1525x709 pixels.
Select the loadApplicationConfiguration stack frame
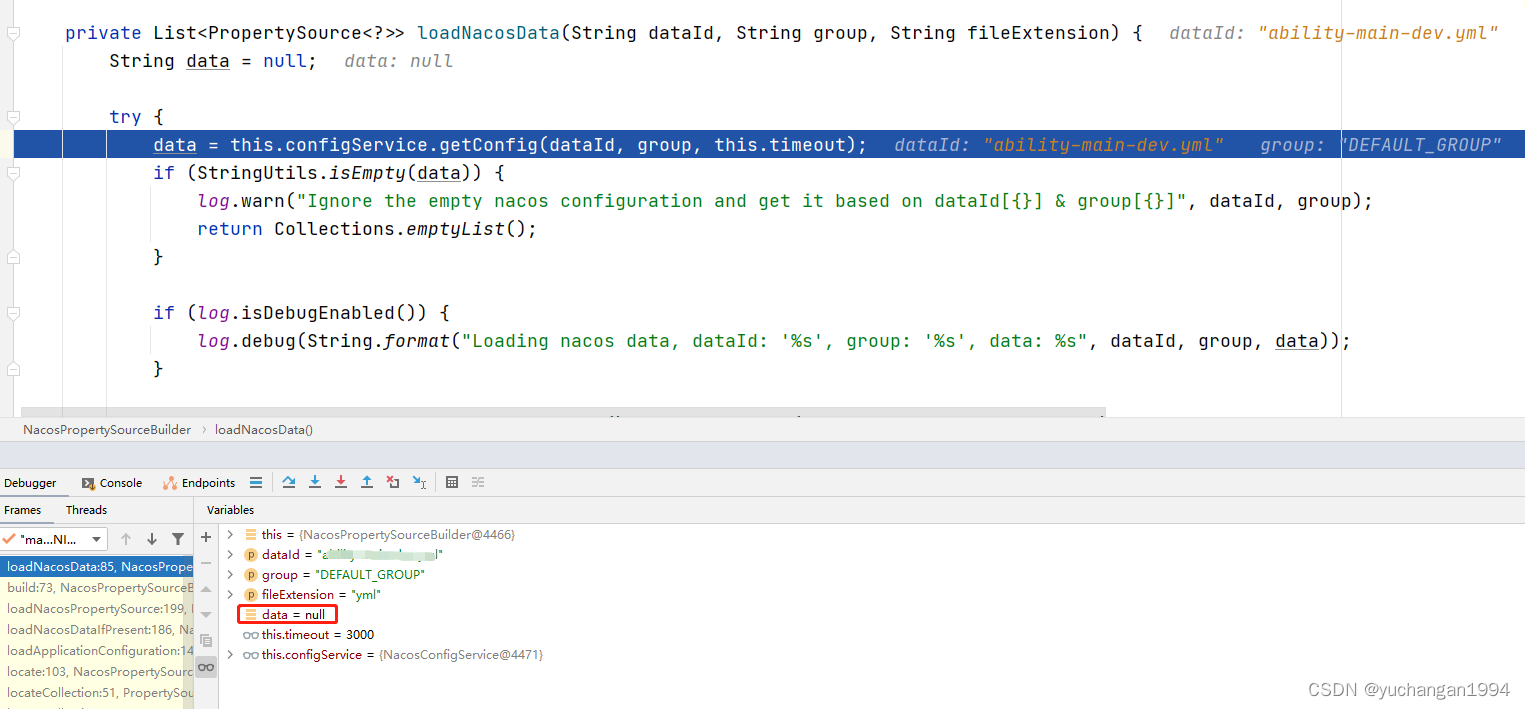click(97, 651)
